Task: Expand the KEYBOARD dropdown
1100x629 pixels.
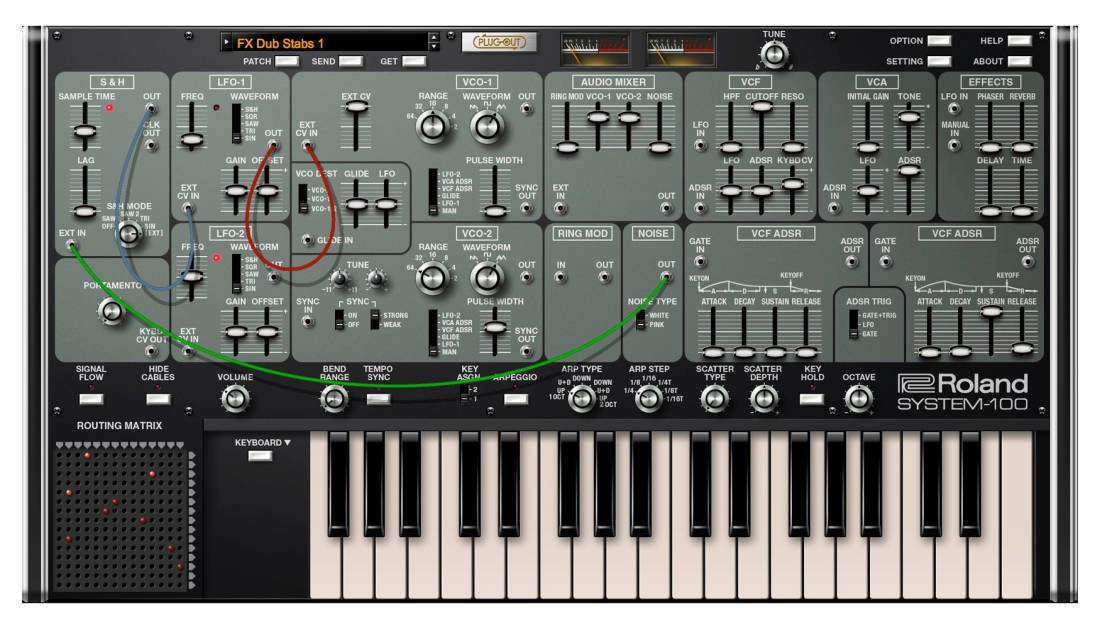Action: (x=262, y=456)
